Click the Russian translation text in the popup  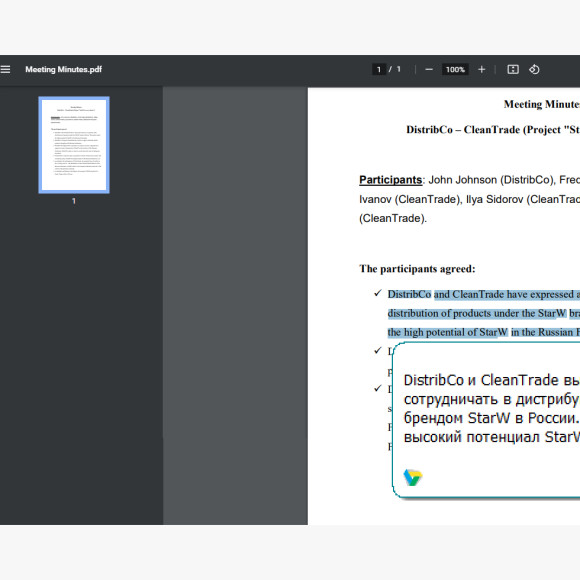tap(492, 409)
